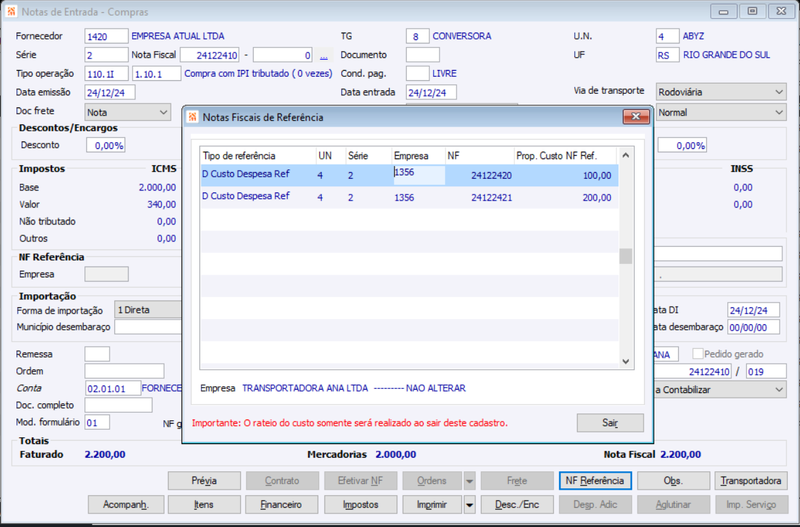This screenshot has height=527, width=800.
Task: Click the Data emissão field
Action: [x=110, y=92]
